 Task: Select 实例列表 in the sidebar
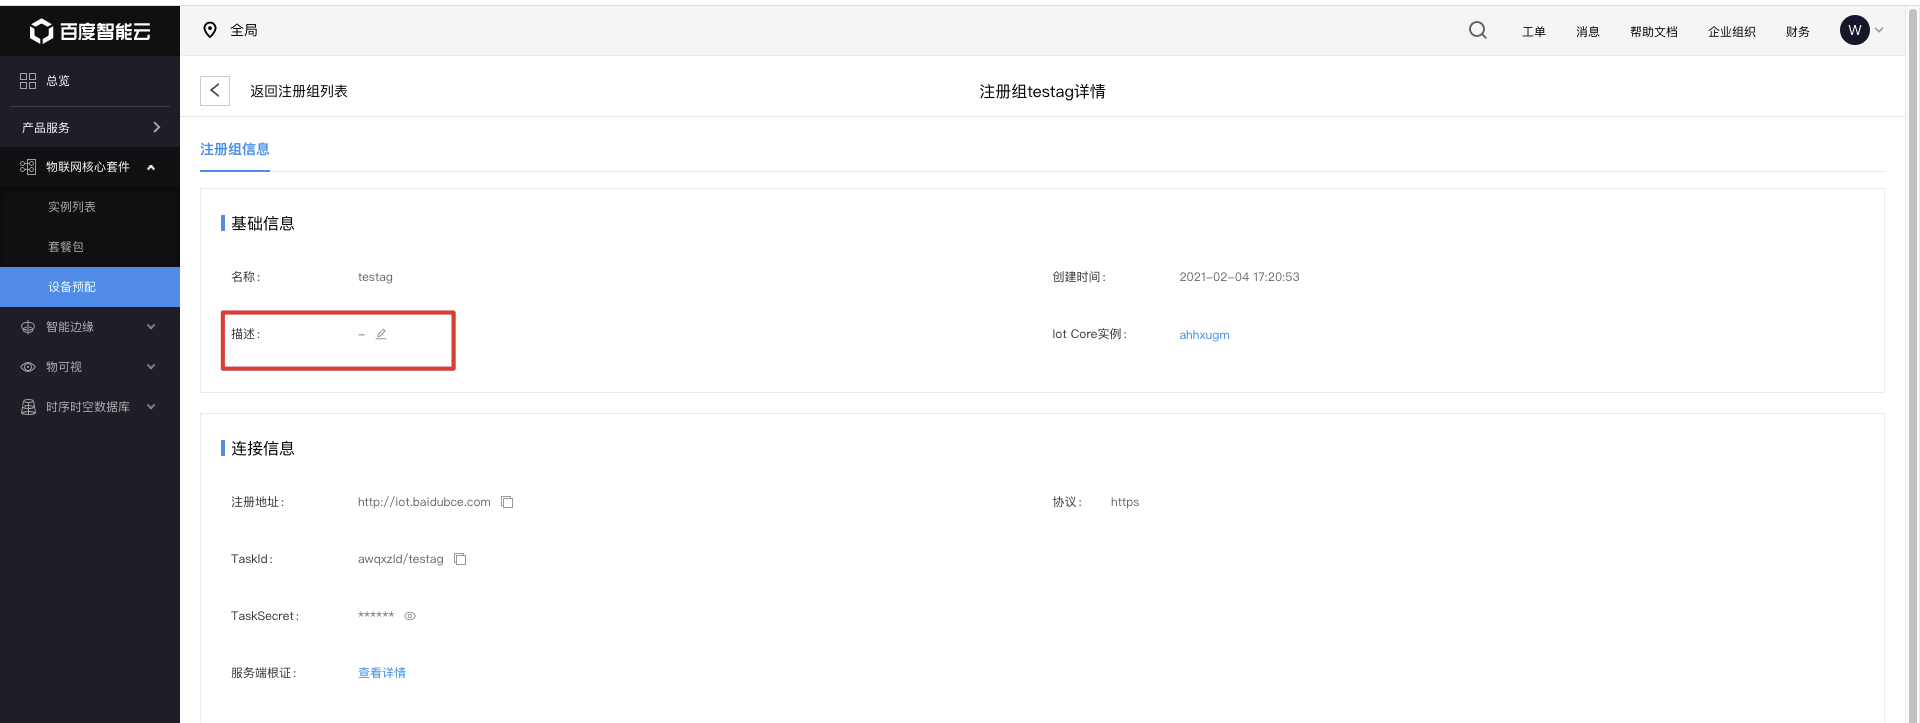[x=72, y=207]
